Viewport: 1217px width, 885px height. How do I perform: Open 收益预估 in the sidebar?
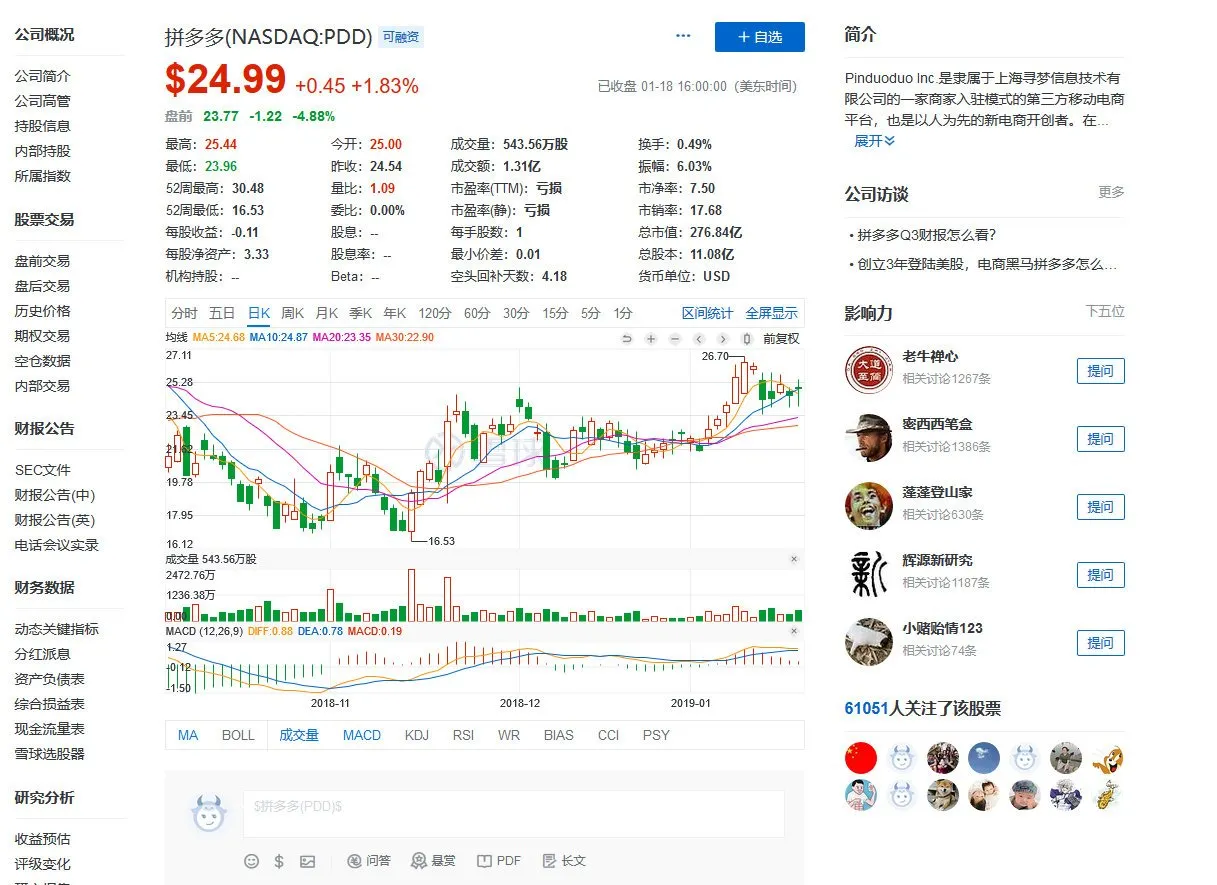(43, 839)
